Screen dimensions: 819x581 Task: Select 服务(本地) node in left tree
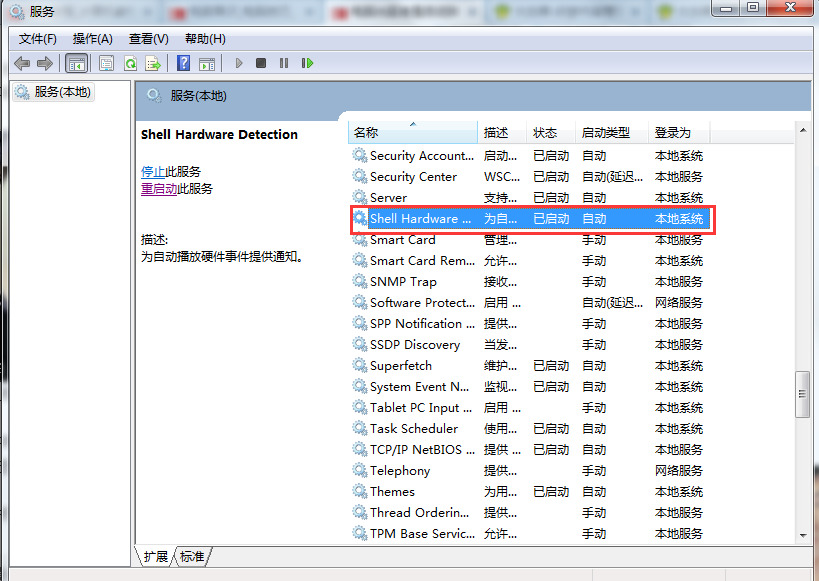[x=53, y=92]
